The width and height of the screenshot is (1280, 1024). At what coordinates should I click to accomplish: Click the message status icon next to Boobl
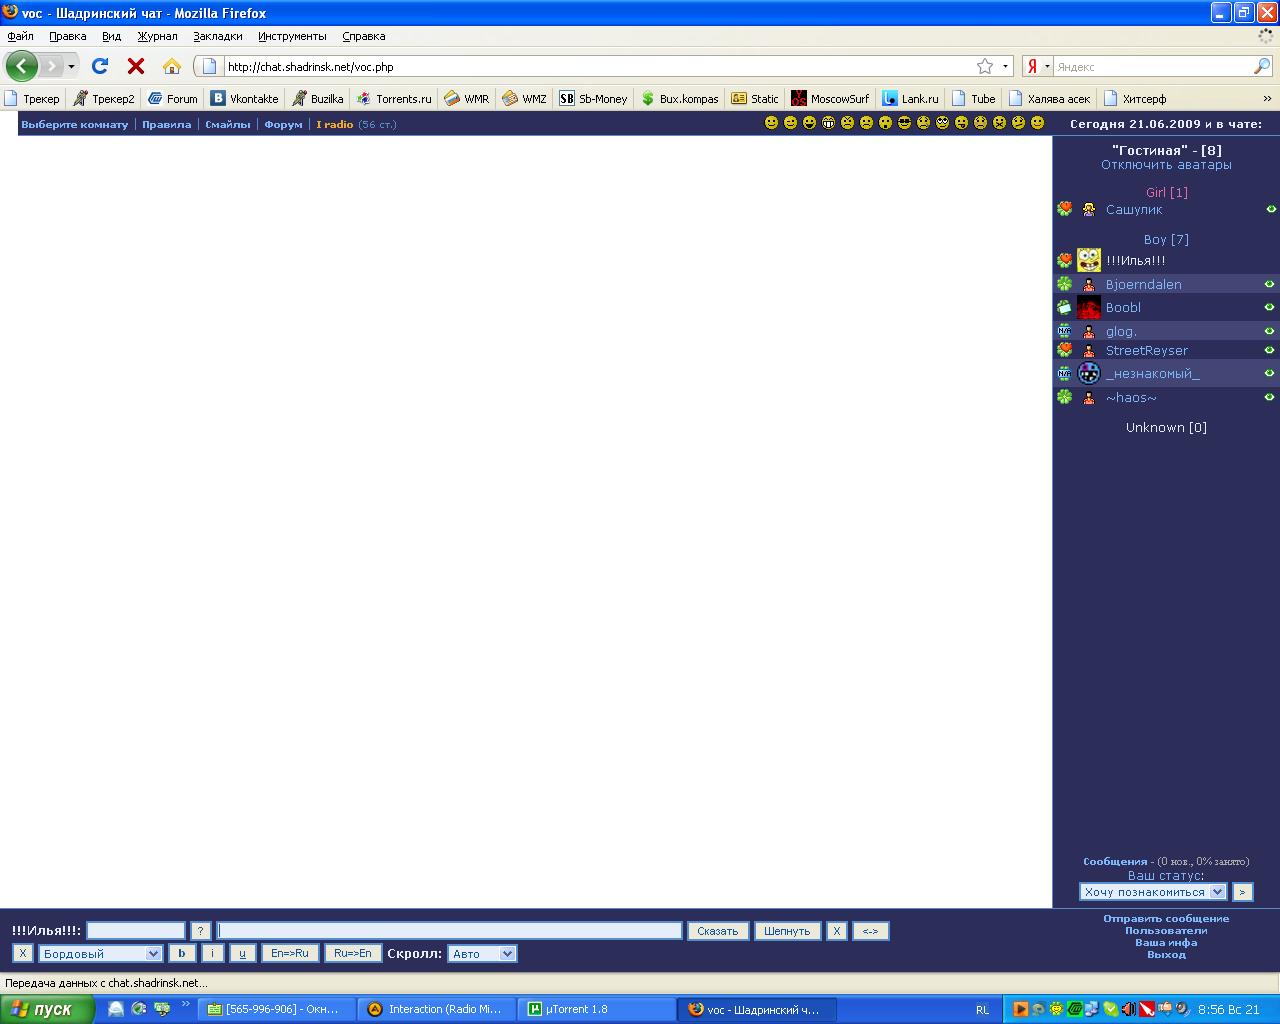tap(1064, 307)
